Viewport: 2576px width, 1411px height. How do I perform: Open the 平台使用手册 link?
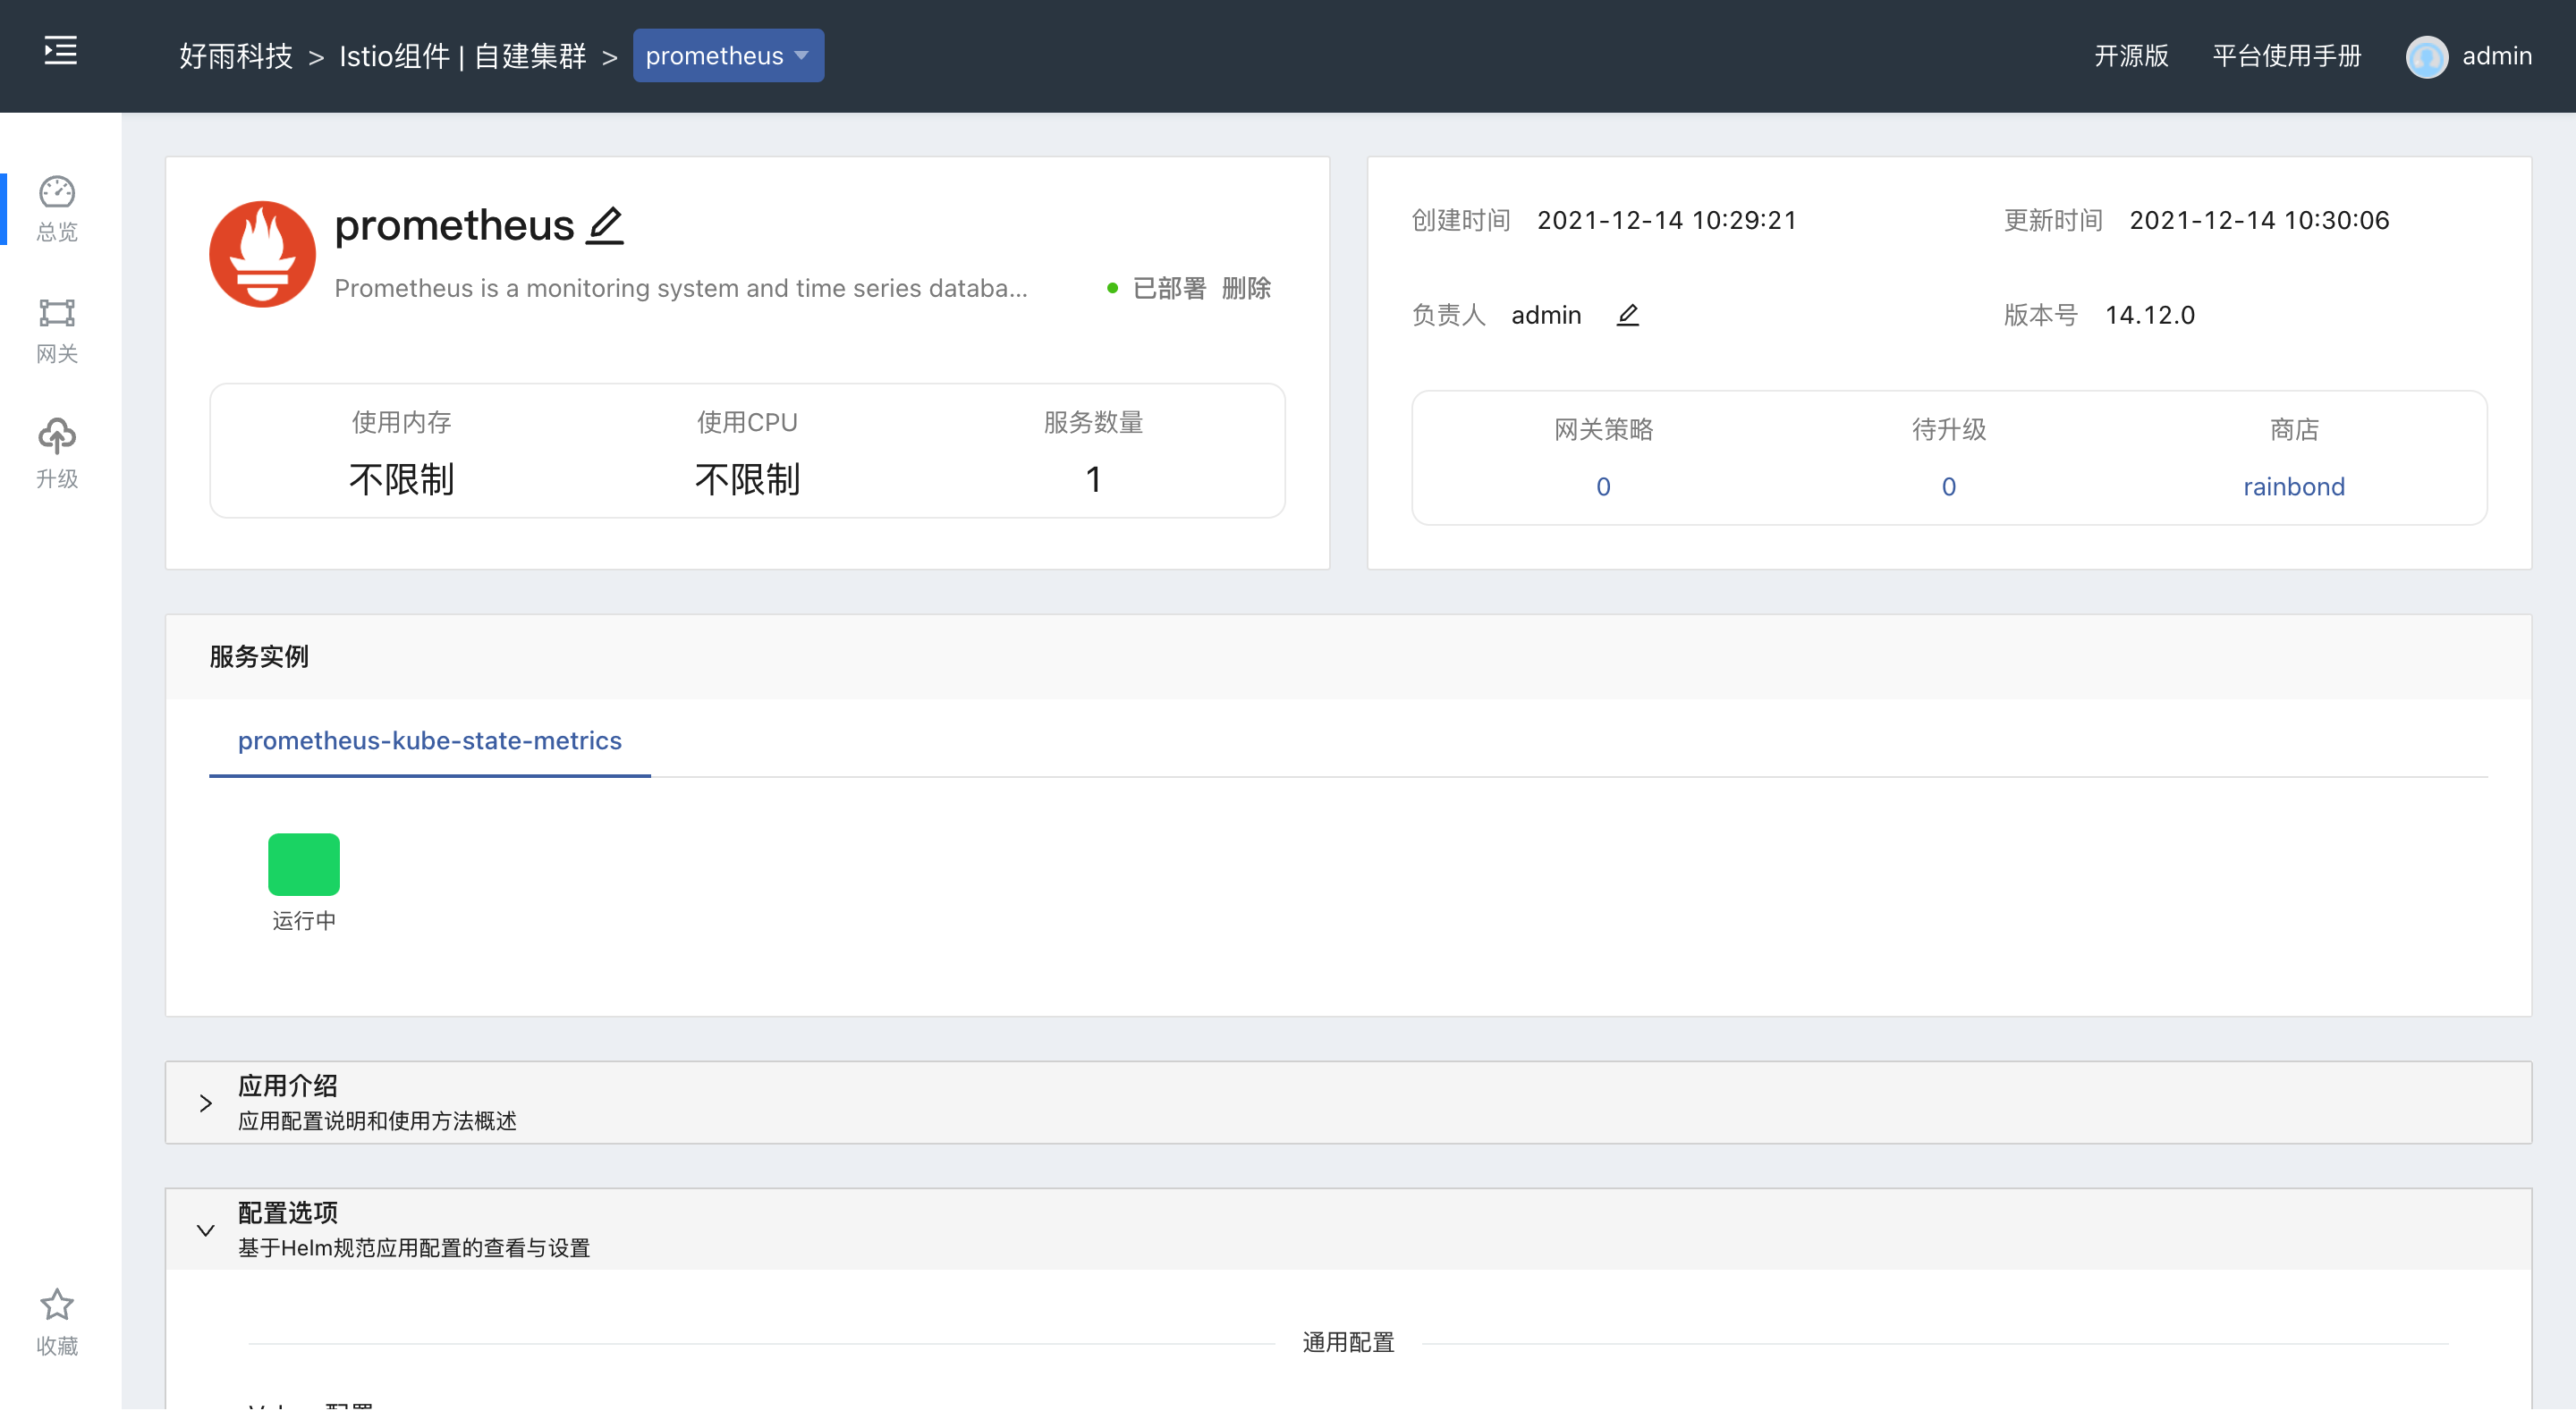[x=2287, y=56]
